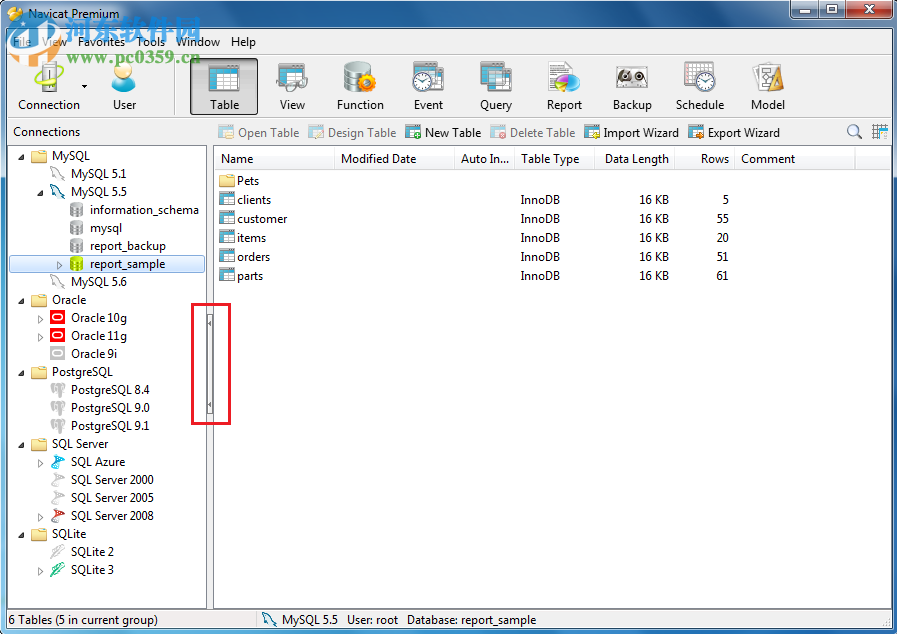Switch to the View objects icon

click(292, 87)
